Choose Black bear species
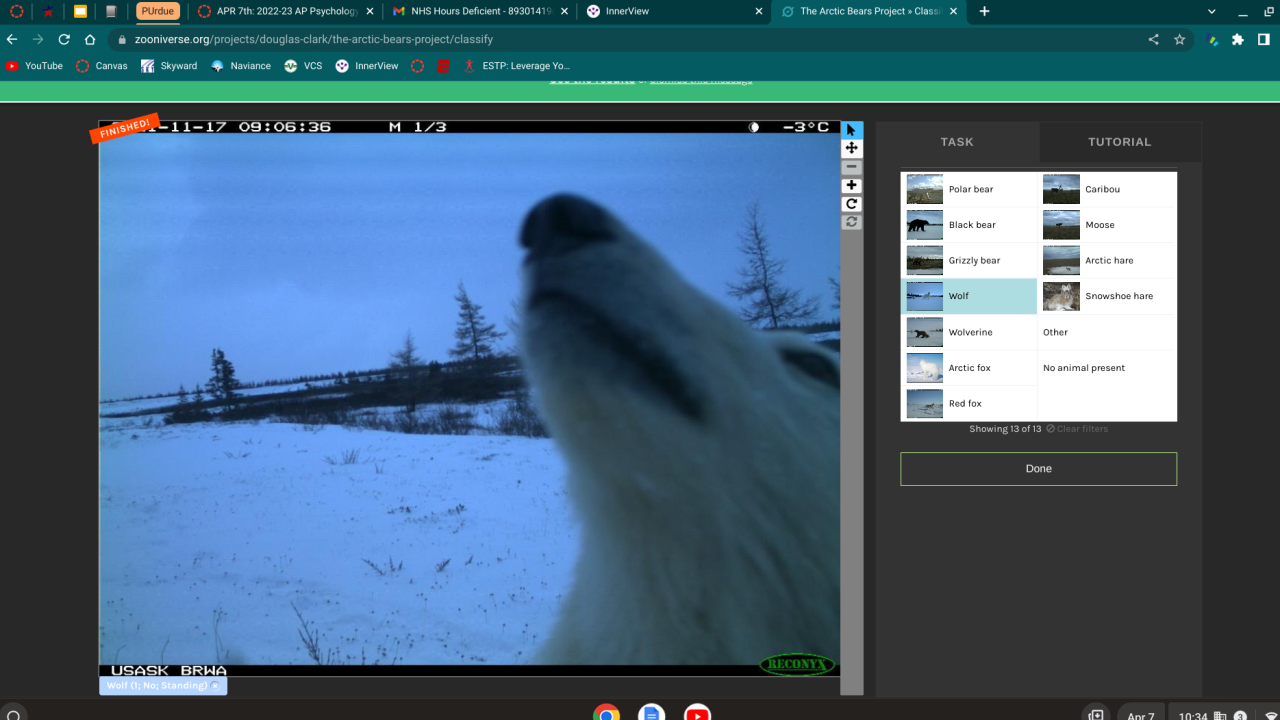1280x720 pixels. 969,225
